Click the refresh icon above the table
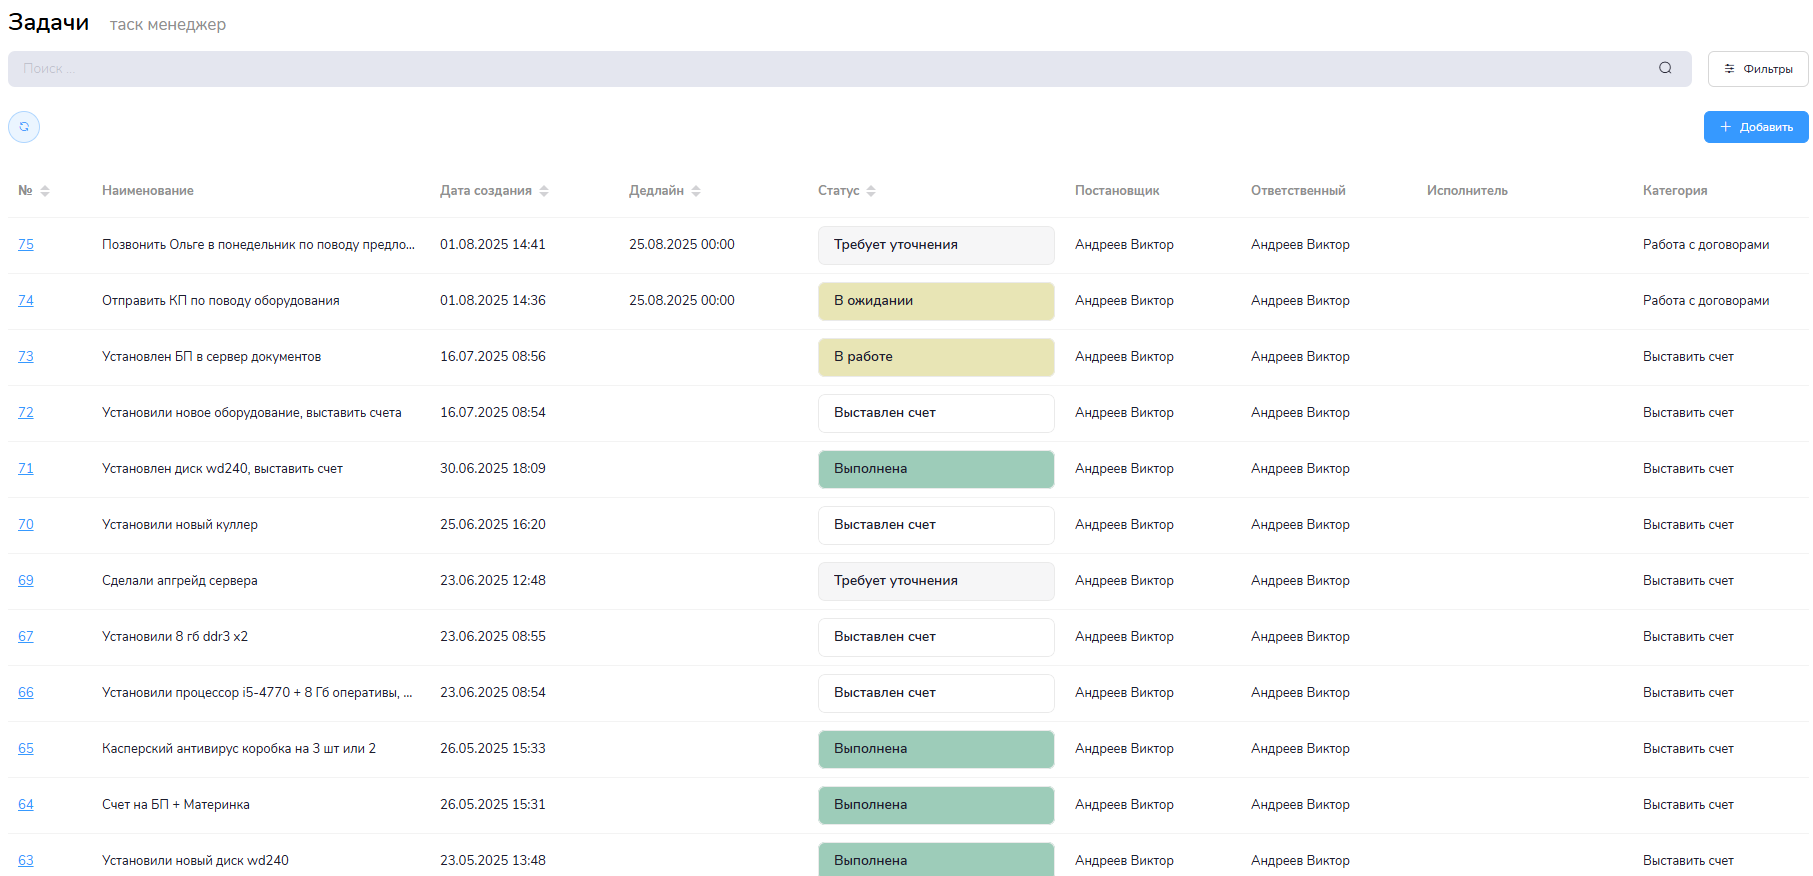 click(24, 127)
